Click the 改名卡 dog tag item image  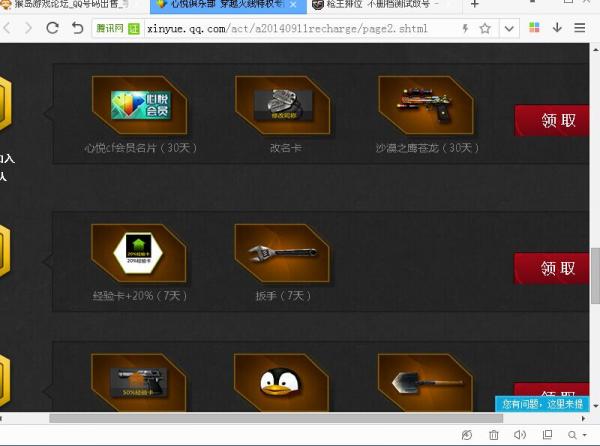(283, 105)
